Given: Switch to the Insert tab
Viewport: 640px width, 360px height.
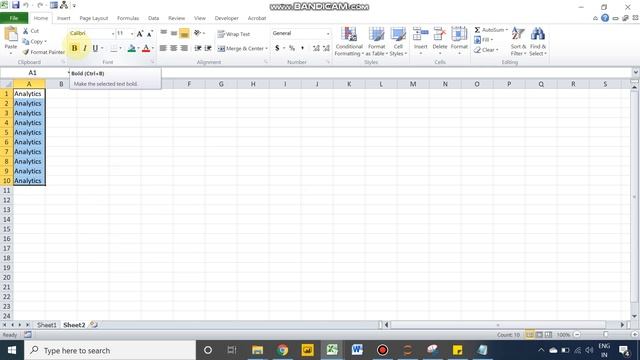Looking at the screenshot, I should (x=64, y=18).
